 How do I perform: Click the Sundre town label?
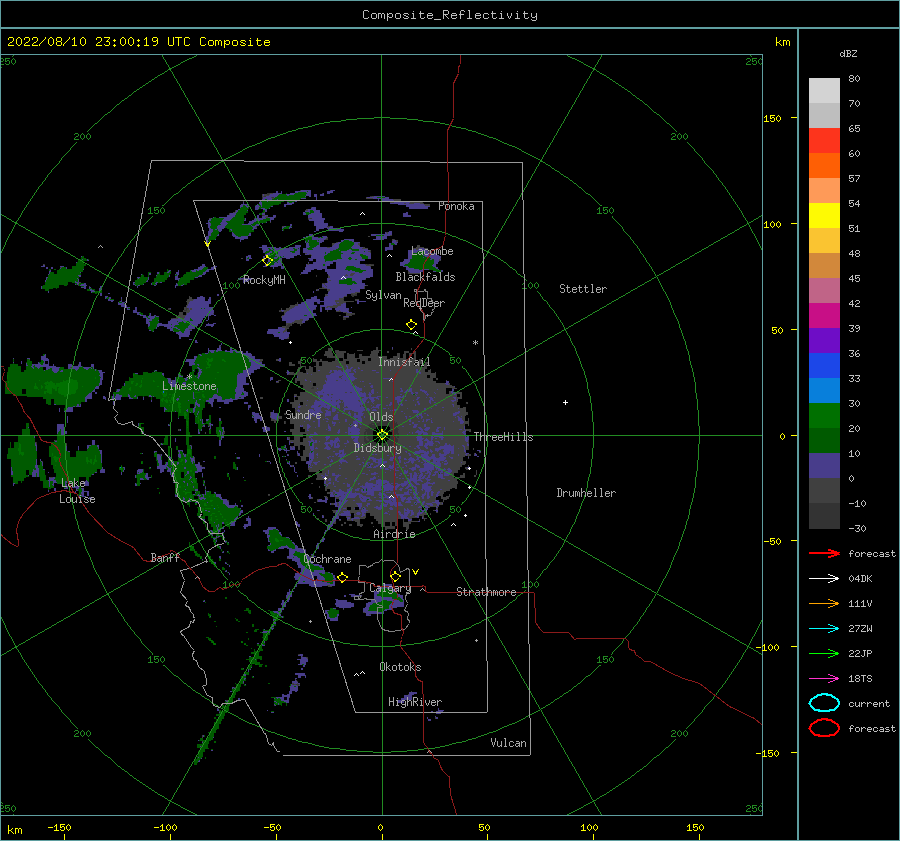point(303,414)
